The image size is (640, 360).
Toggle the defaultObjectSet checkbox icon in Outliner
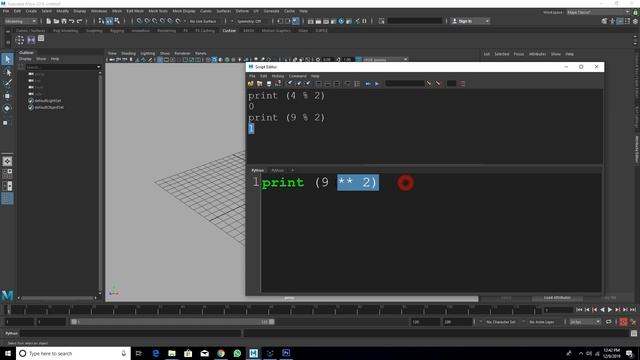click(x=31, y=107)
